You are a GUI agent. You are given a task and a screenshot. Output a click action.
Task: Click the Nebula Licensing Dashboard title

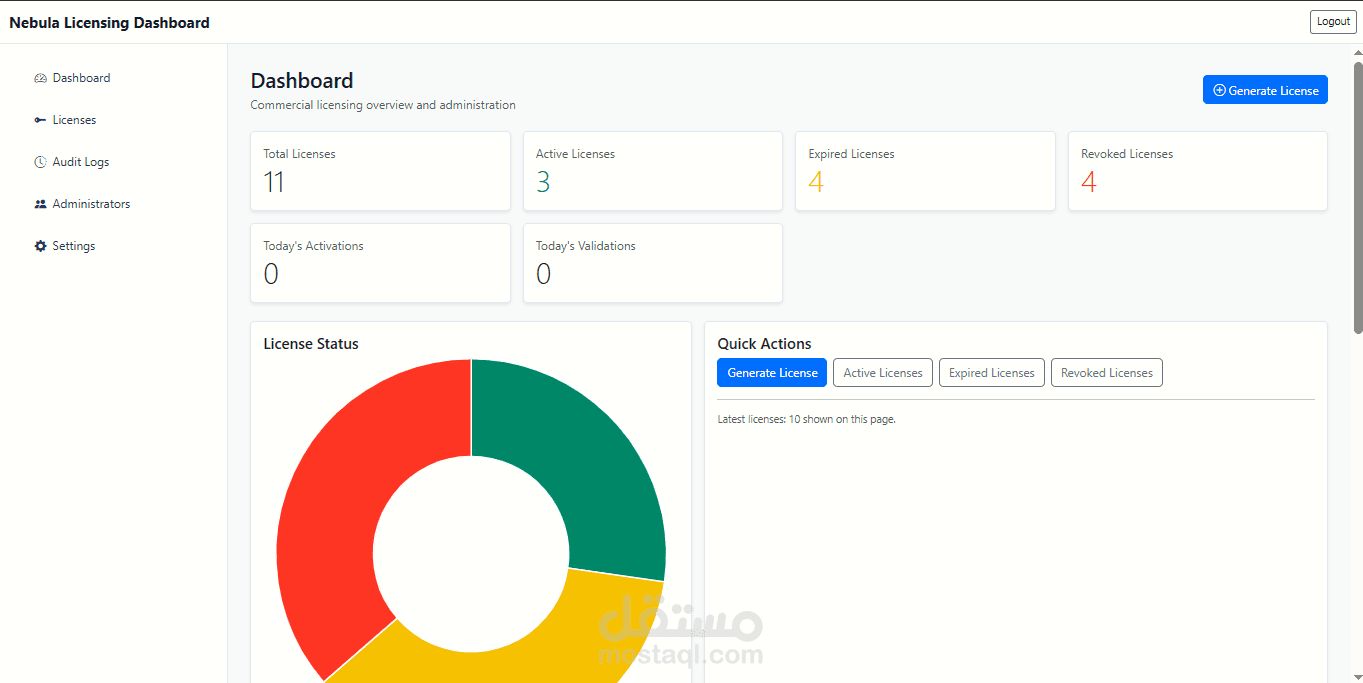pyautogui.click(x=110, y=23)
